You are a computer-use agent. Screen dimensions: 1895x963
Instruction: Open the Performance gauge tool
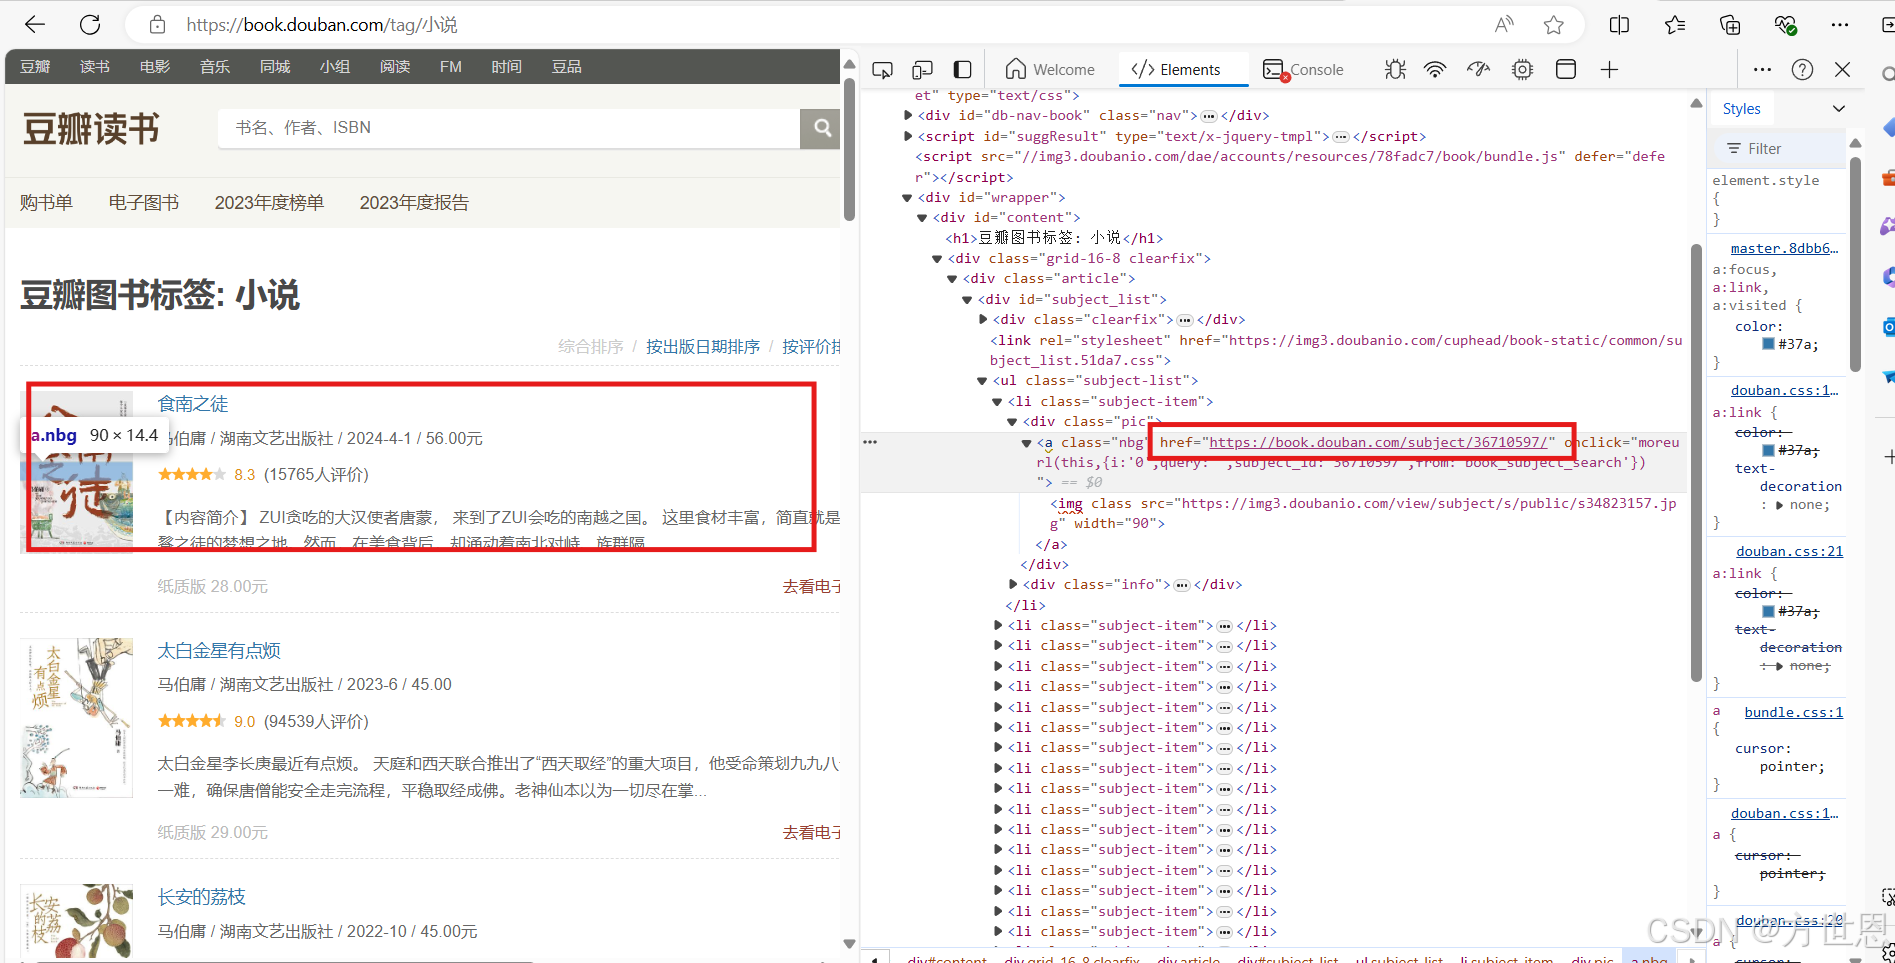point(1478,70)
